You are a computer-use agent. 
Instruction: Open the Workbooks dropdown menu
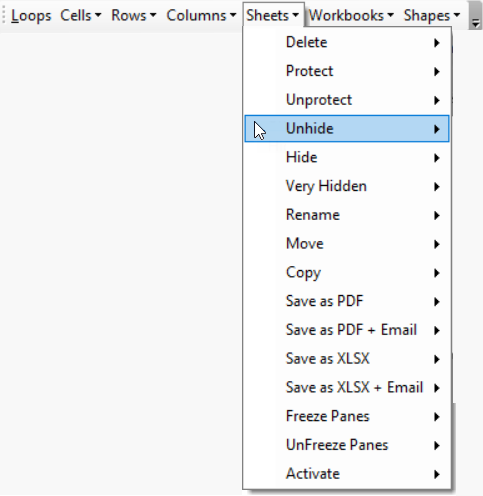click(351, 15)
